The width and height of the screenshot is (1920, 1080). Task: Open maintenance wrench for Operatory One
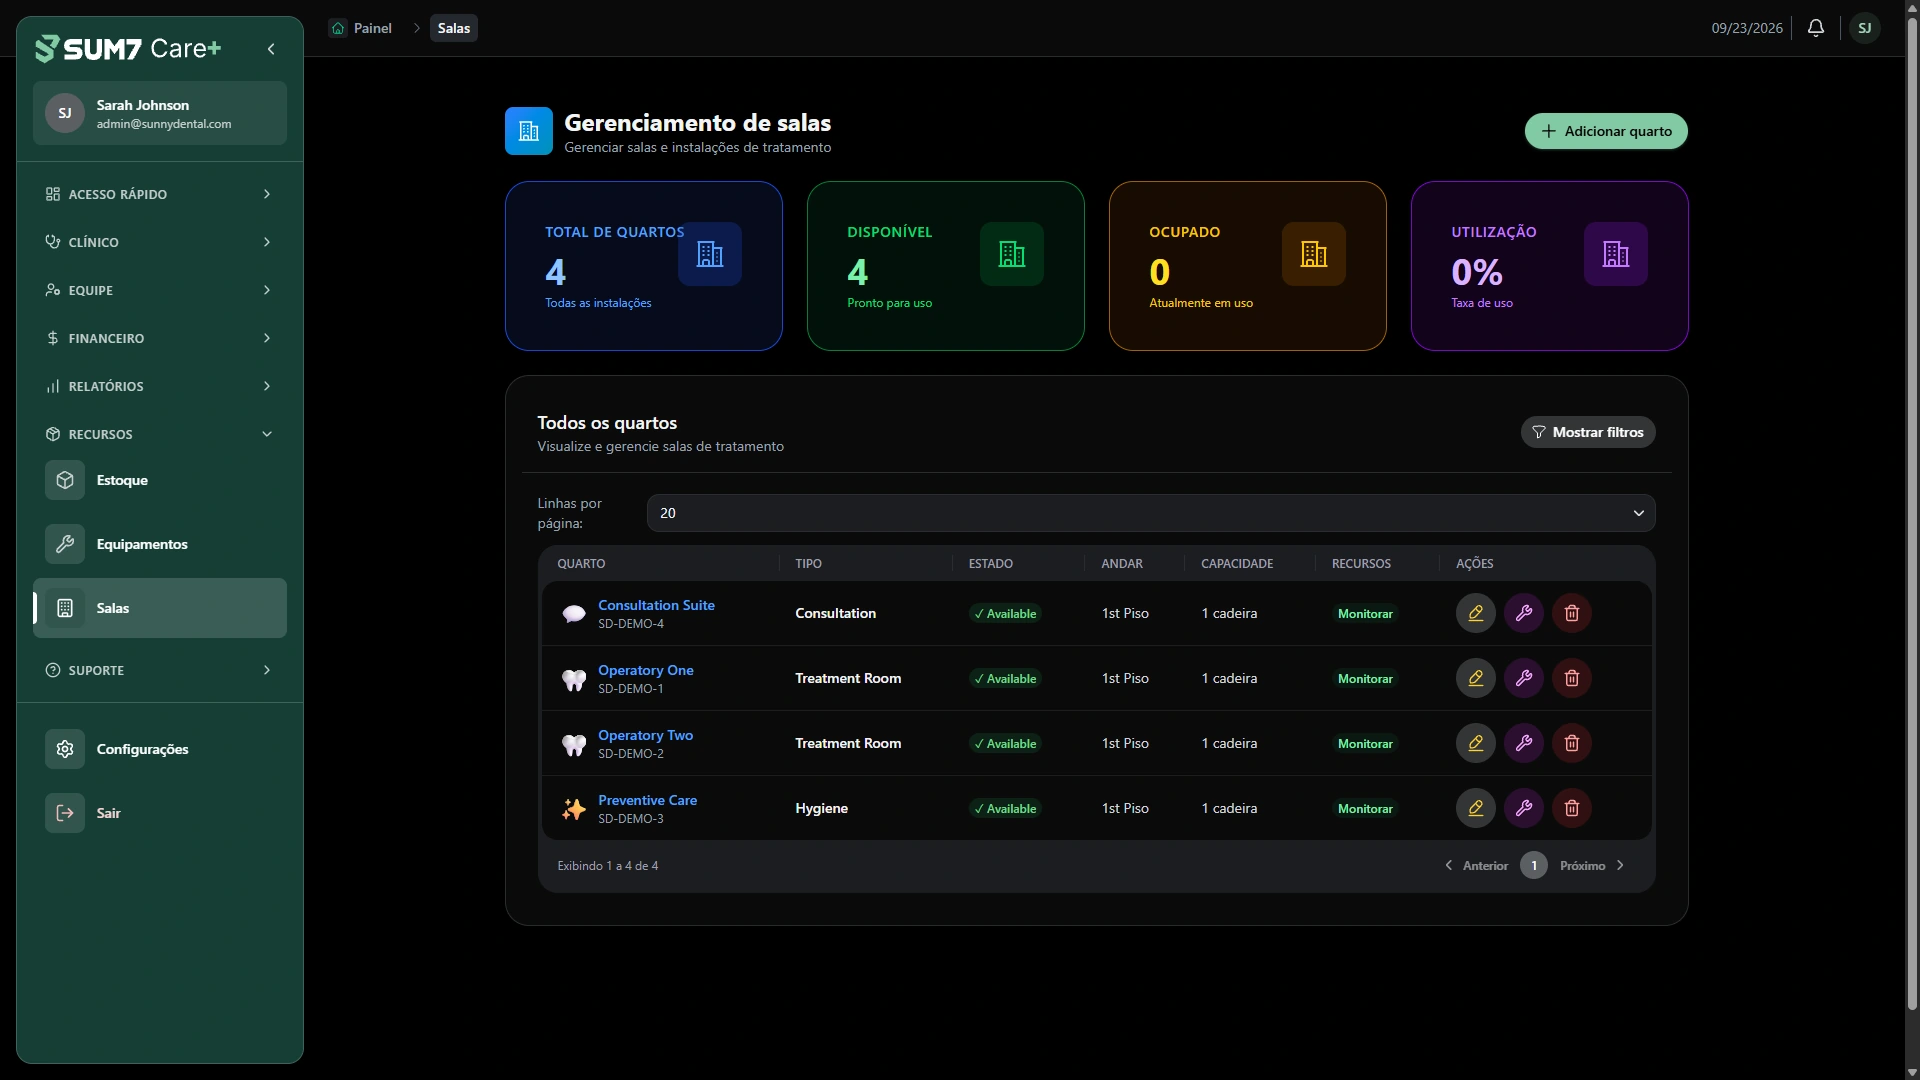click(x=1523, y=678)
